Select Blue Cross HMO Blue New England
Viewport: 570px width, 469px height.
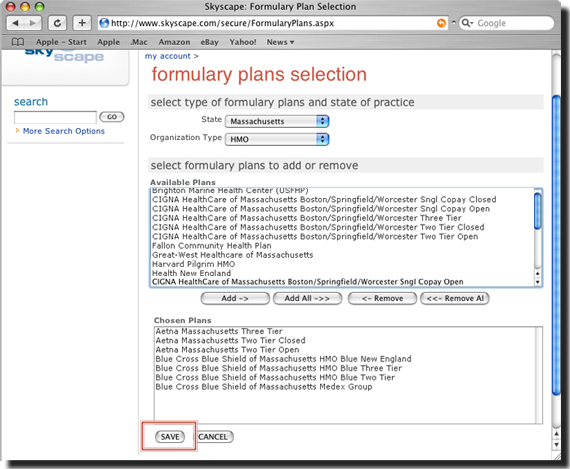click(x=284, y=359)
